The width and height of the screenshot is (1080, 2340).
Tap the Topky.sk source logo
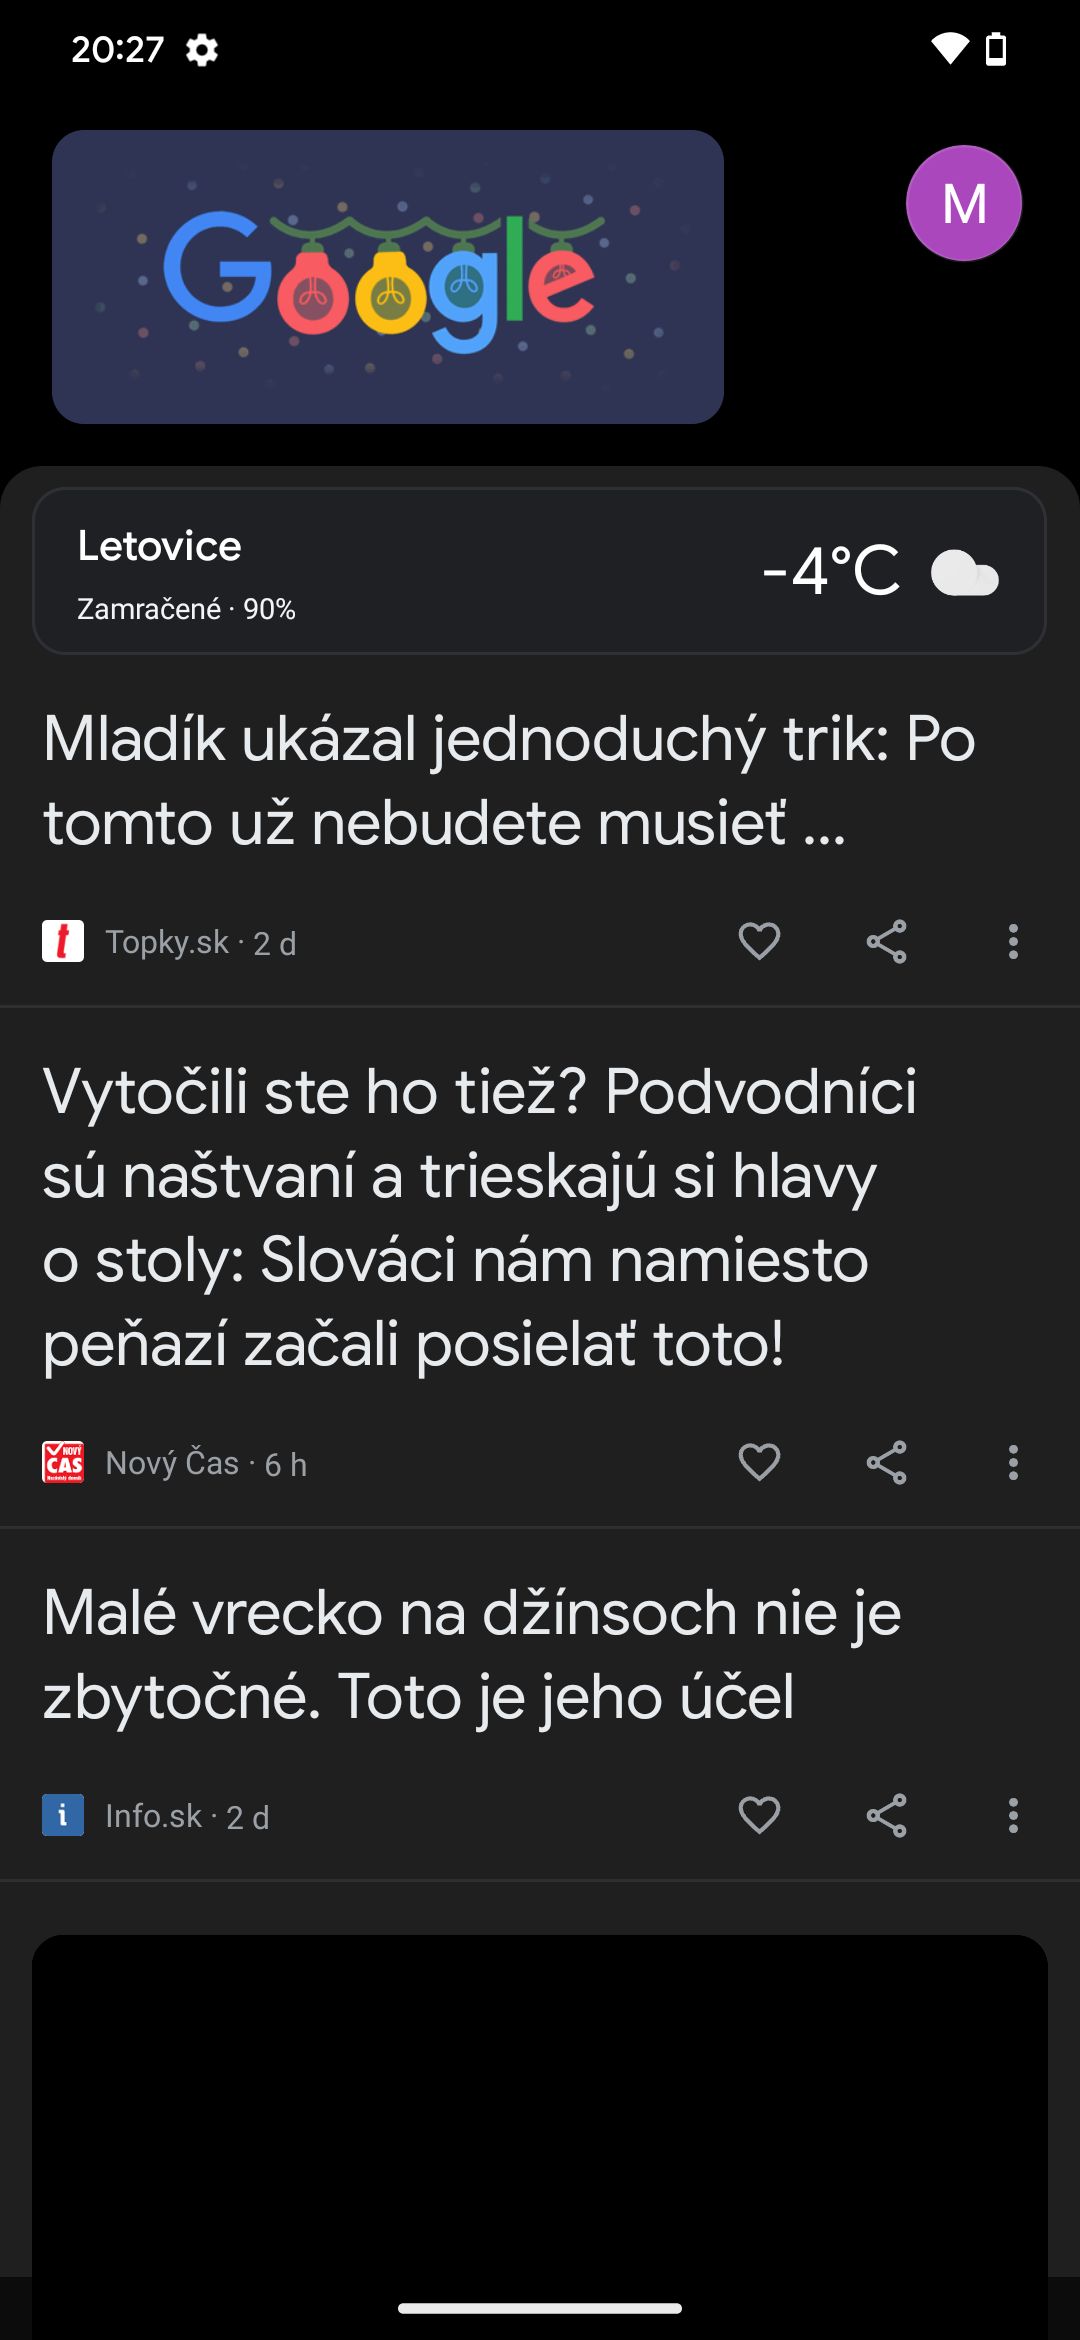pos(63,942)
